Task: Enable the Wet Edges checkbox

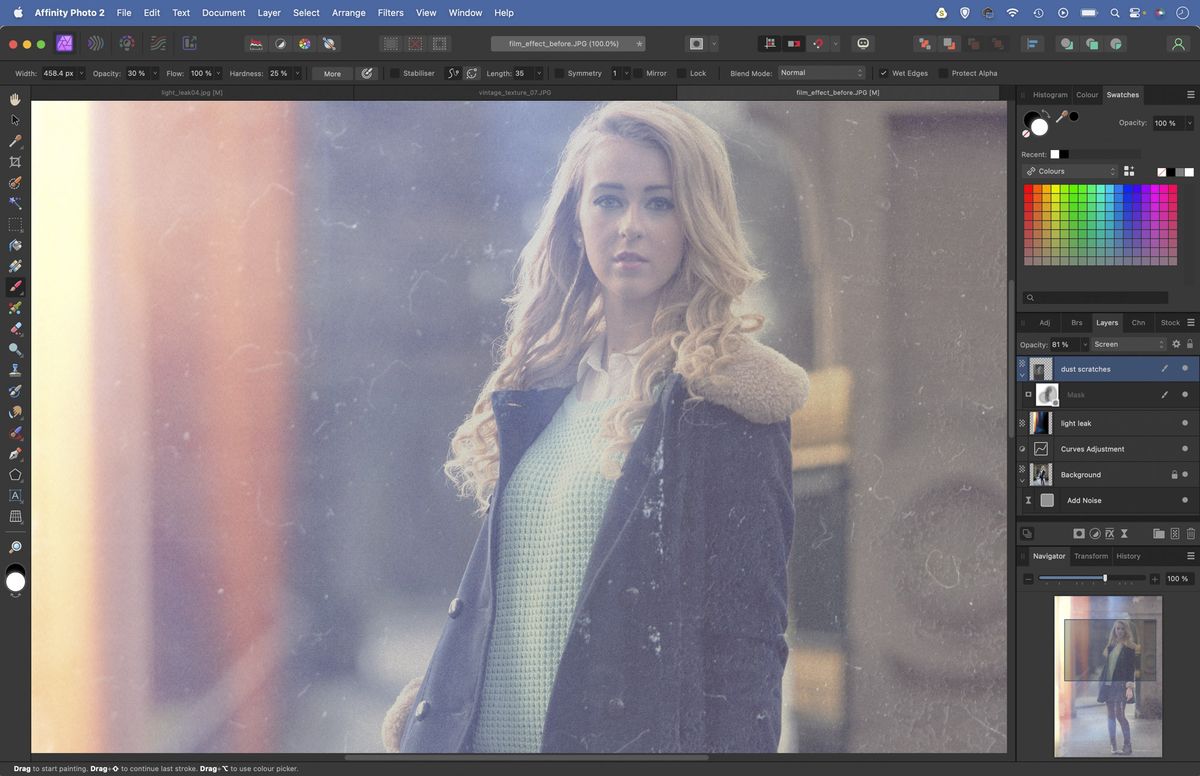Action: [884, 72]
